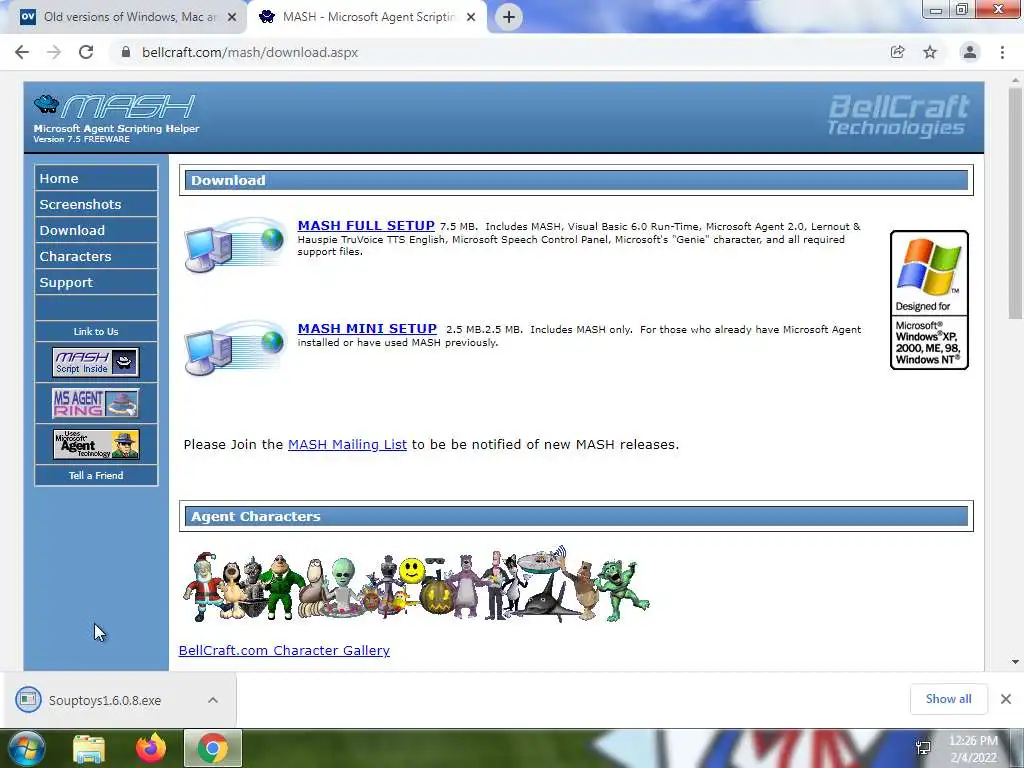Click scrollbar down arrow
The width and height of the screenshot is (1024, 768).
click(1015, 662)
